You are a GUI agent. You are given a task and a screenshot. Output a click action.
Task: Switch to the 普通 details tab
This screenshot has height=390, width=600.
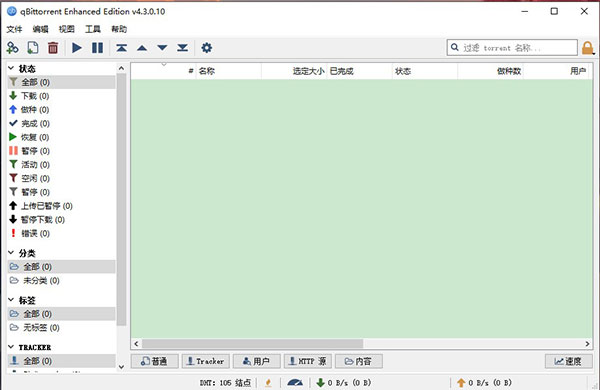[x=155, y=361]
